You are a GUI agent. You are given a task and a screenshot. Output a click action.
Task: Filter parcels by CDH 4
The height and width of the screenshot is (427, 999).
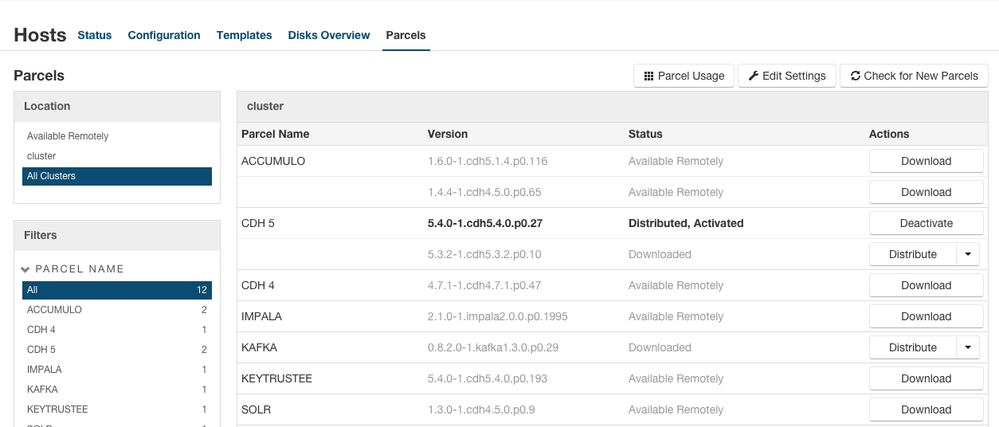point(117,329)
